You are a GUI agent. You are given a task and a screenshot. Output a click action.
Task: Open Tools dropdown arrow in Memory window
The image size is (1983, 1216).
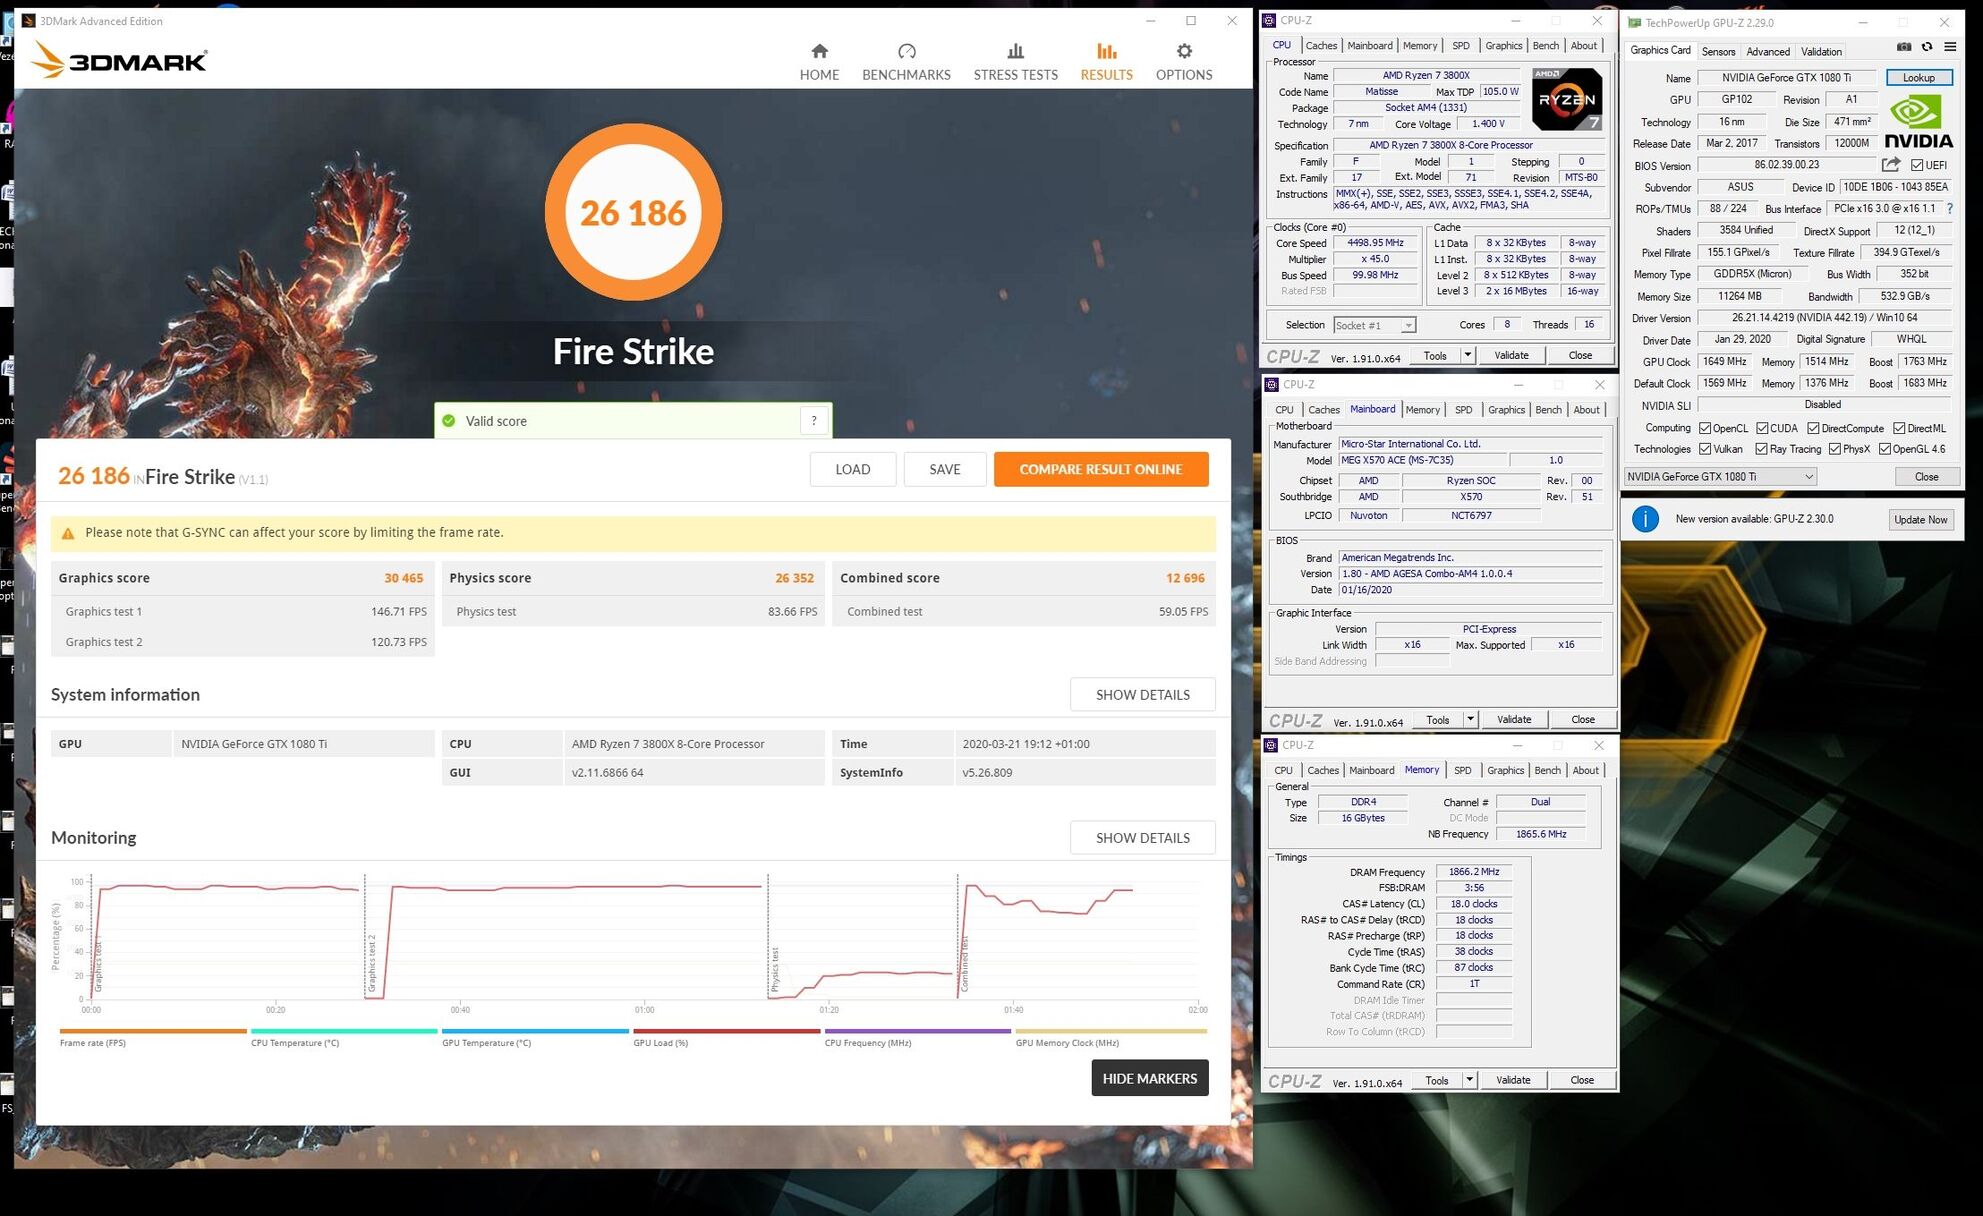point(1469,1080)
